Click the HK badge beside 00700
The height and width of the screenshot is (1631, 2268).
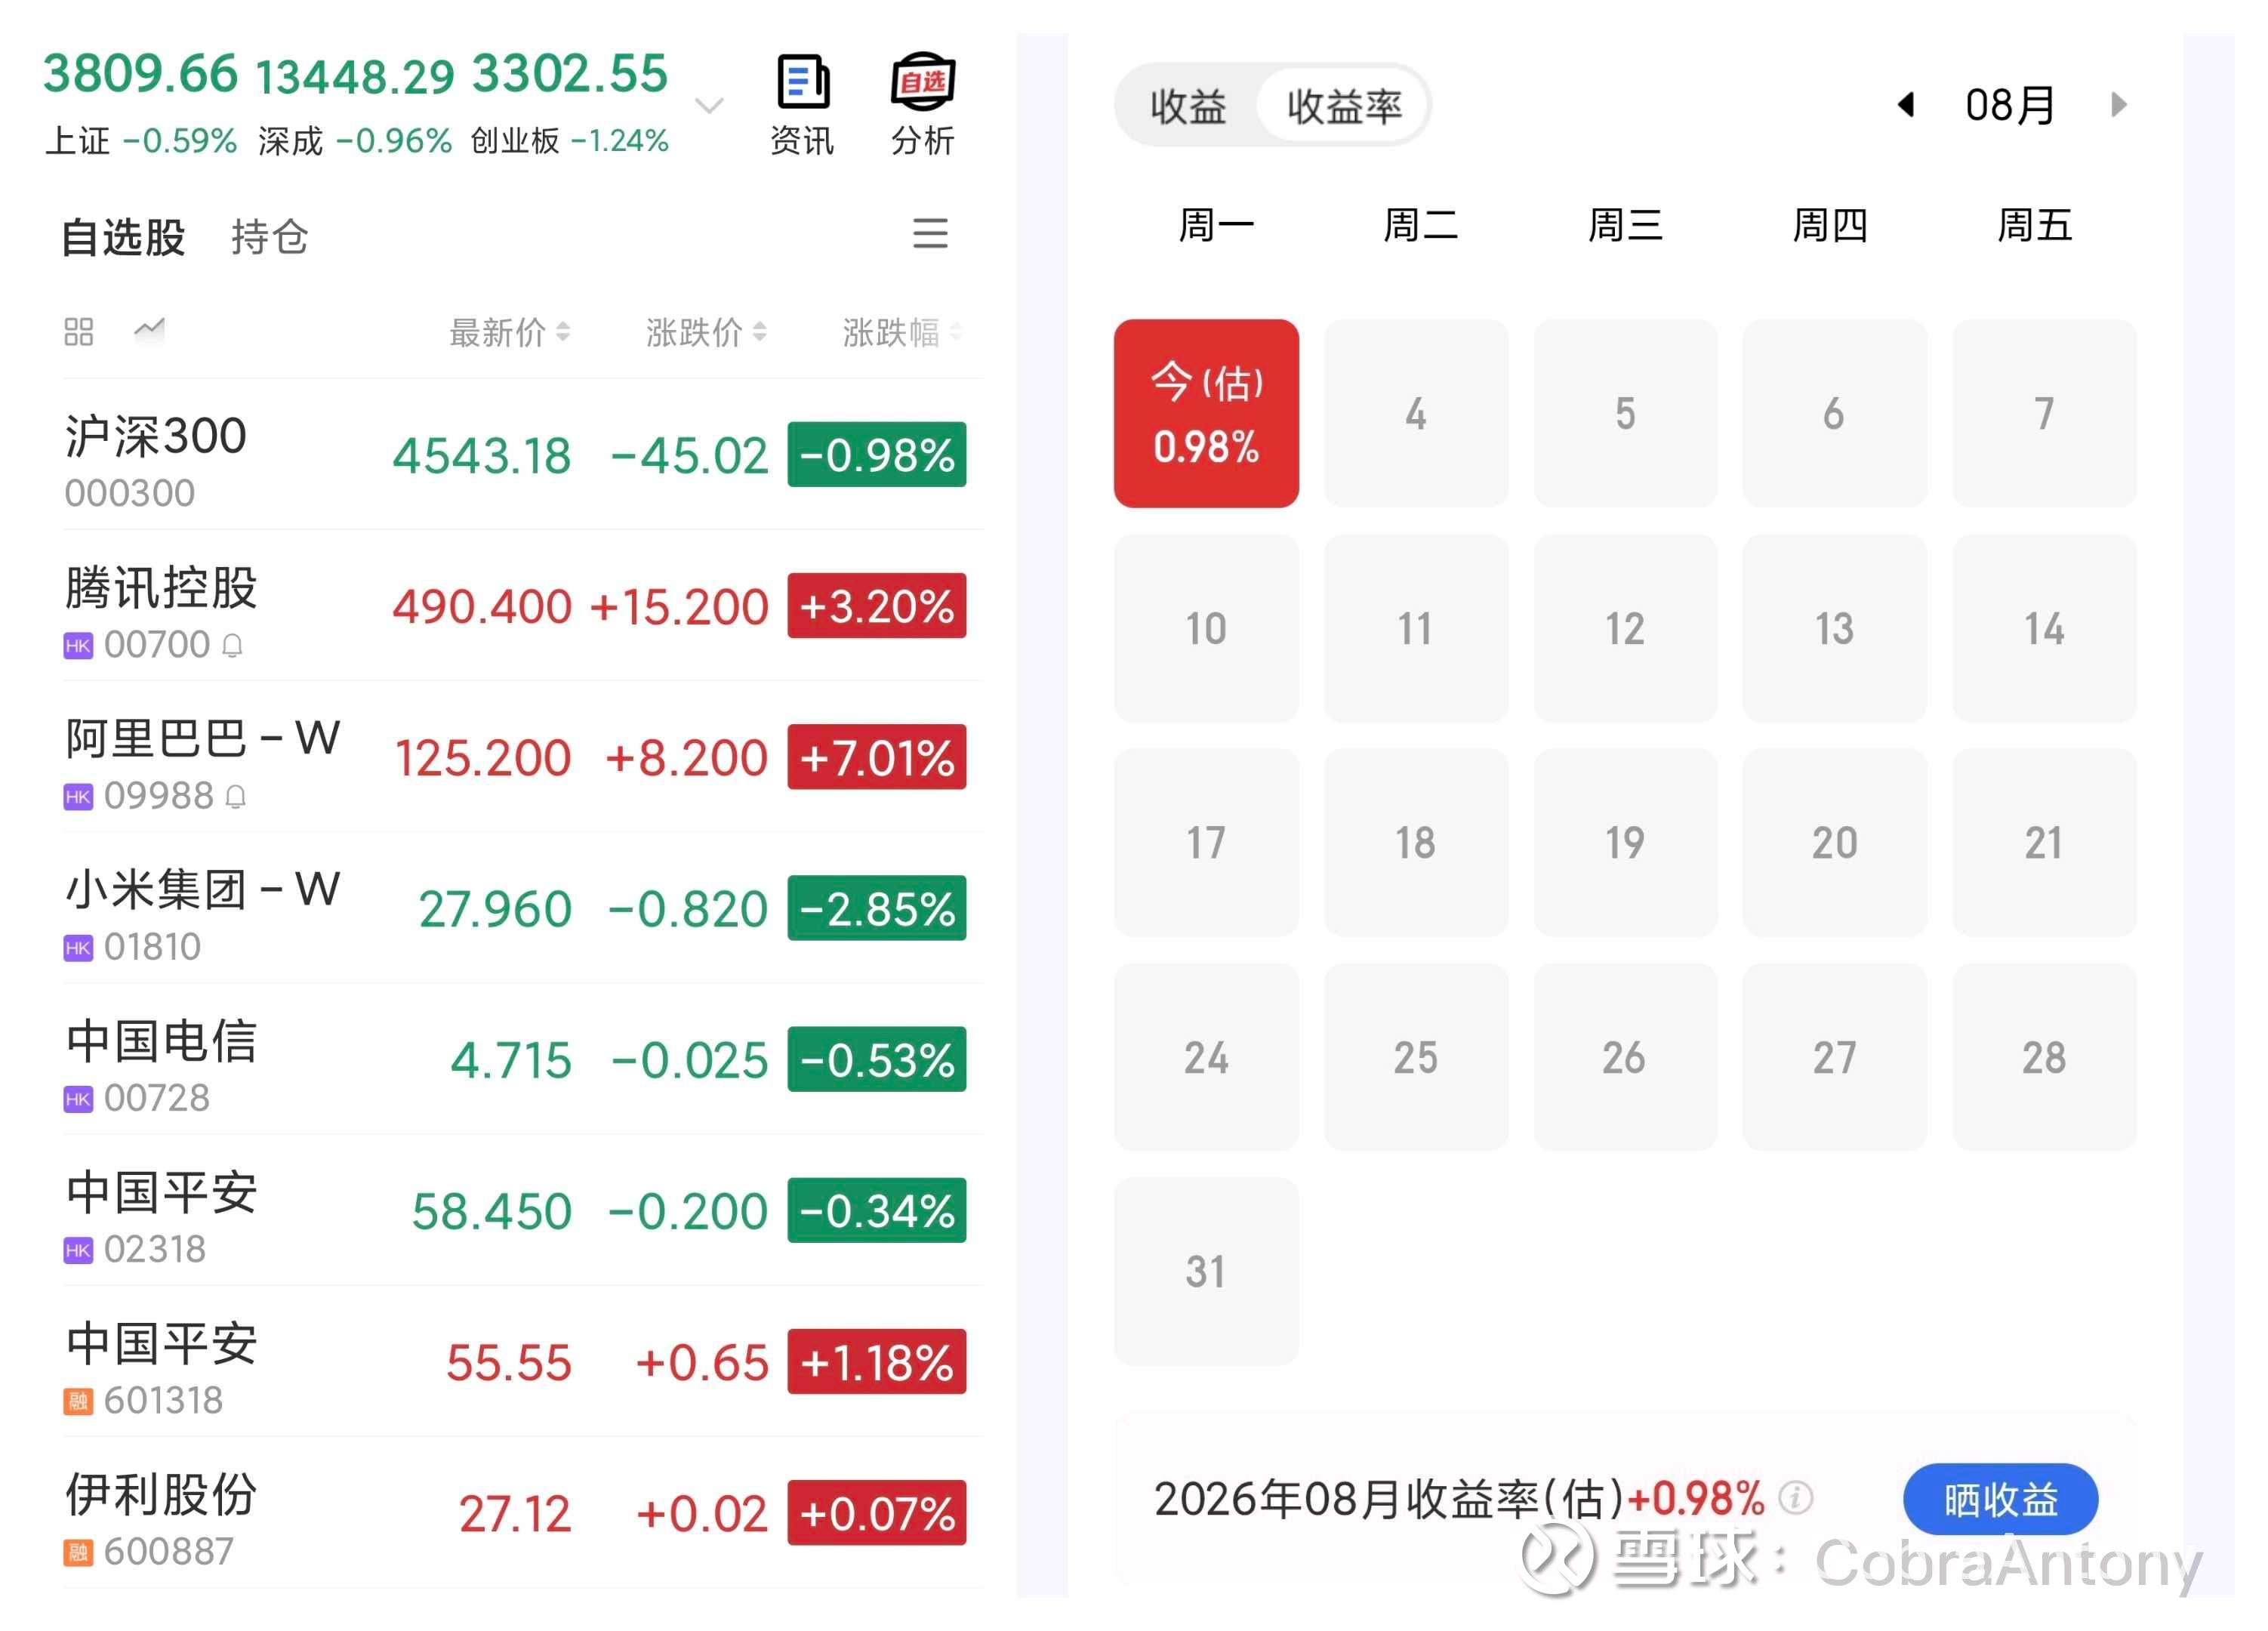click(x=78, y=646)
